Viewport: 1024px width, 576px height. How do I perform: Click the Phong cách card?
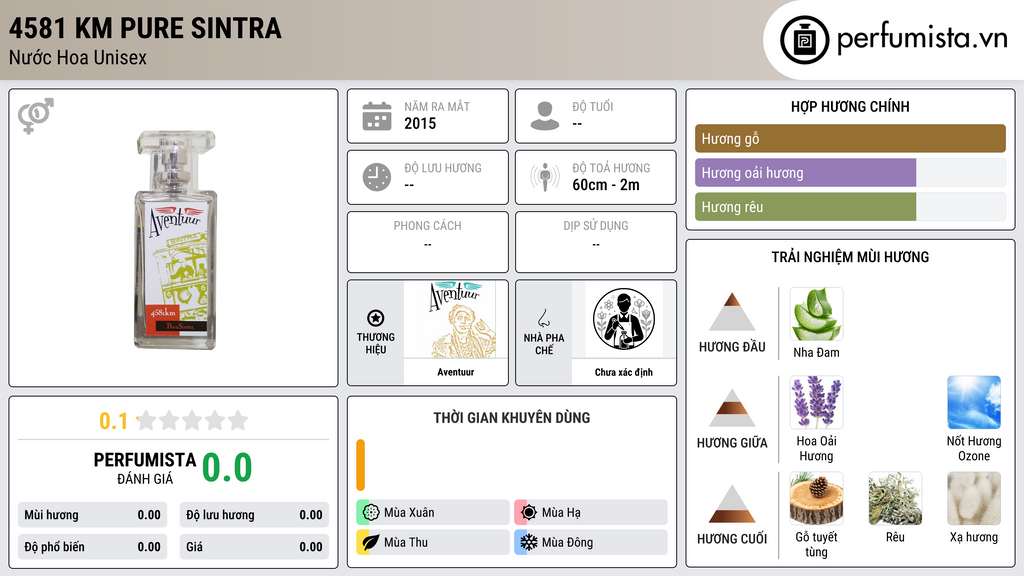428,242
